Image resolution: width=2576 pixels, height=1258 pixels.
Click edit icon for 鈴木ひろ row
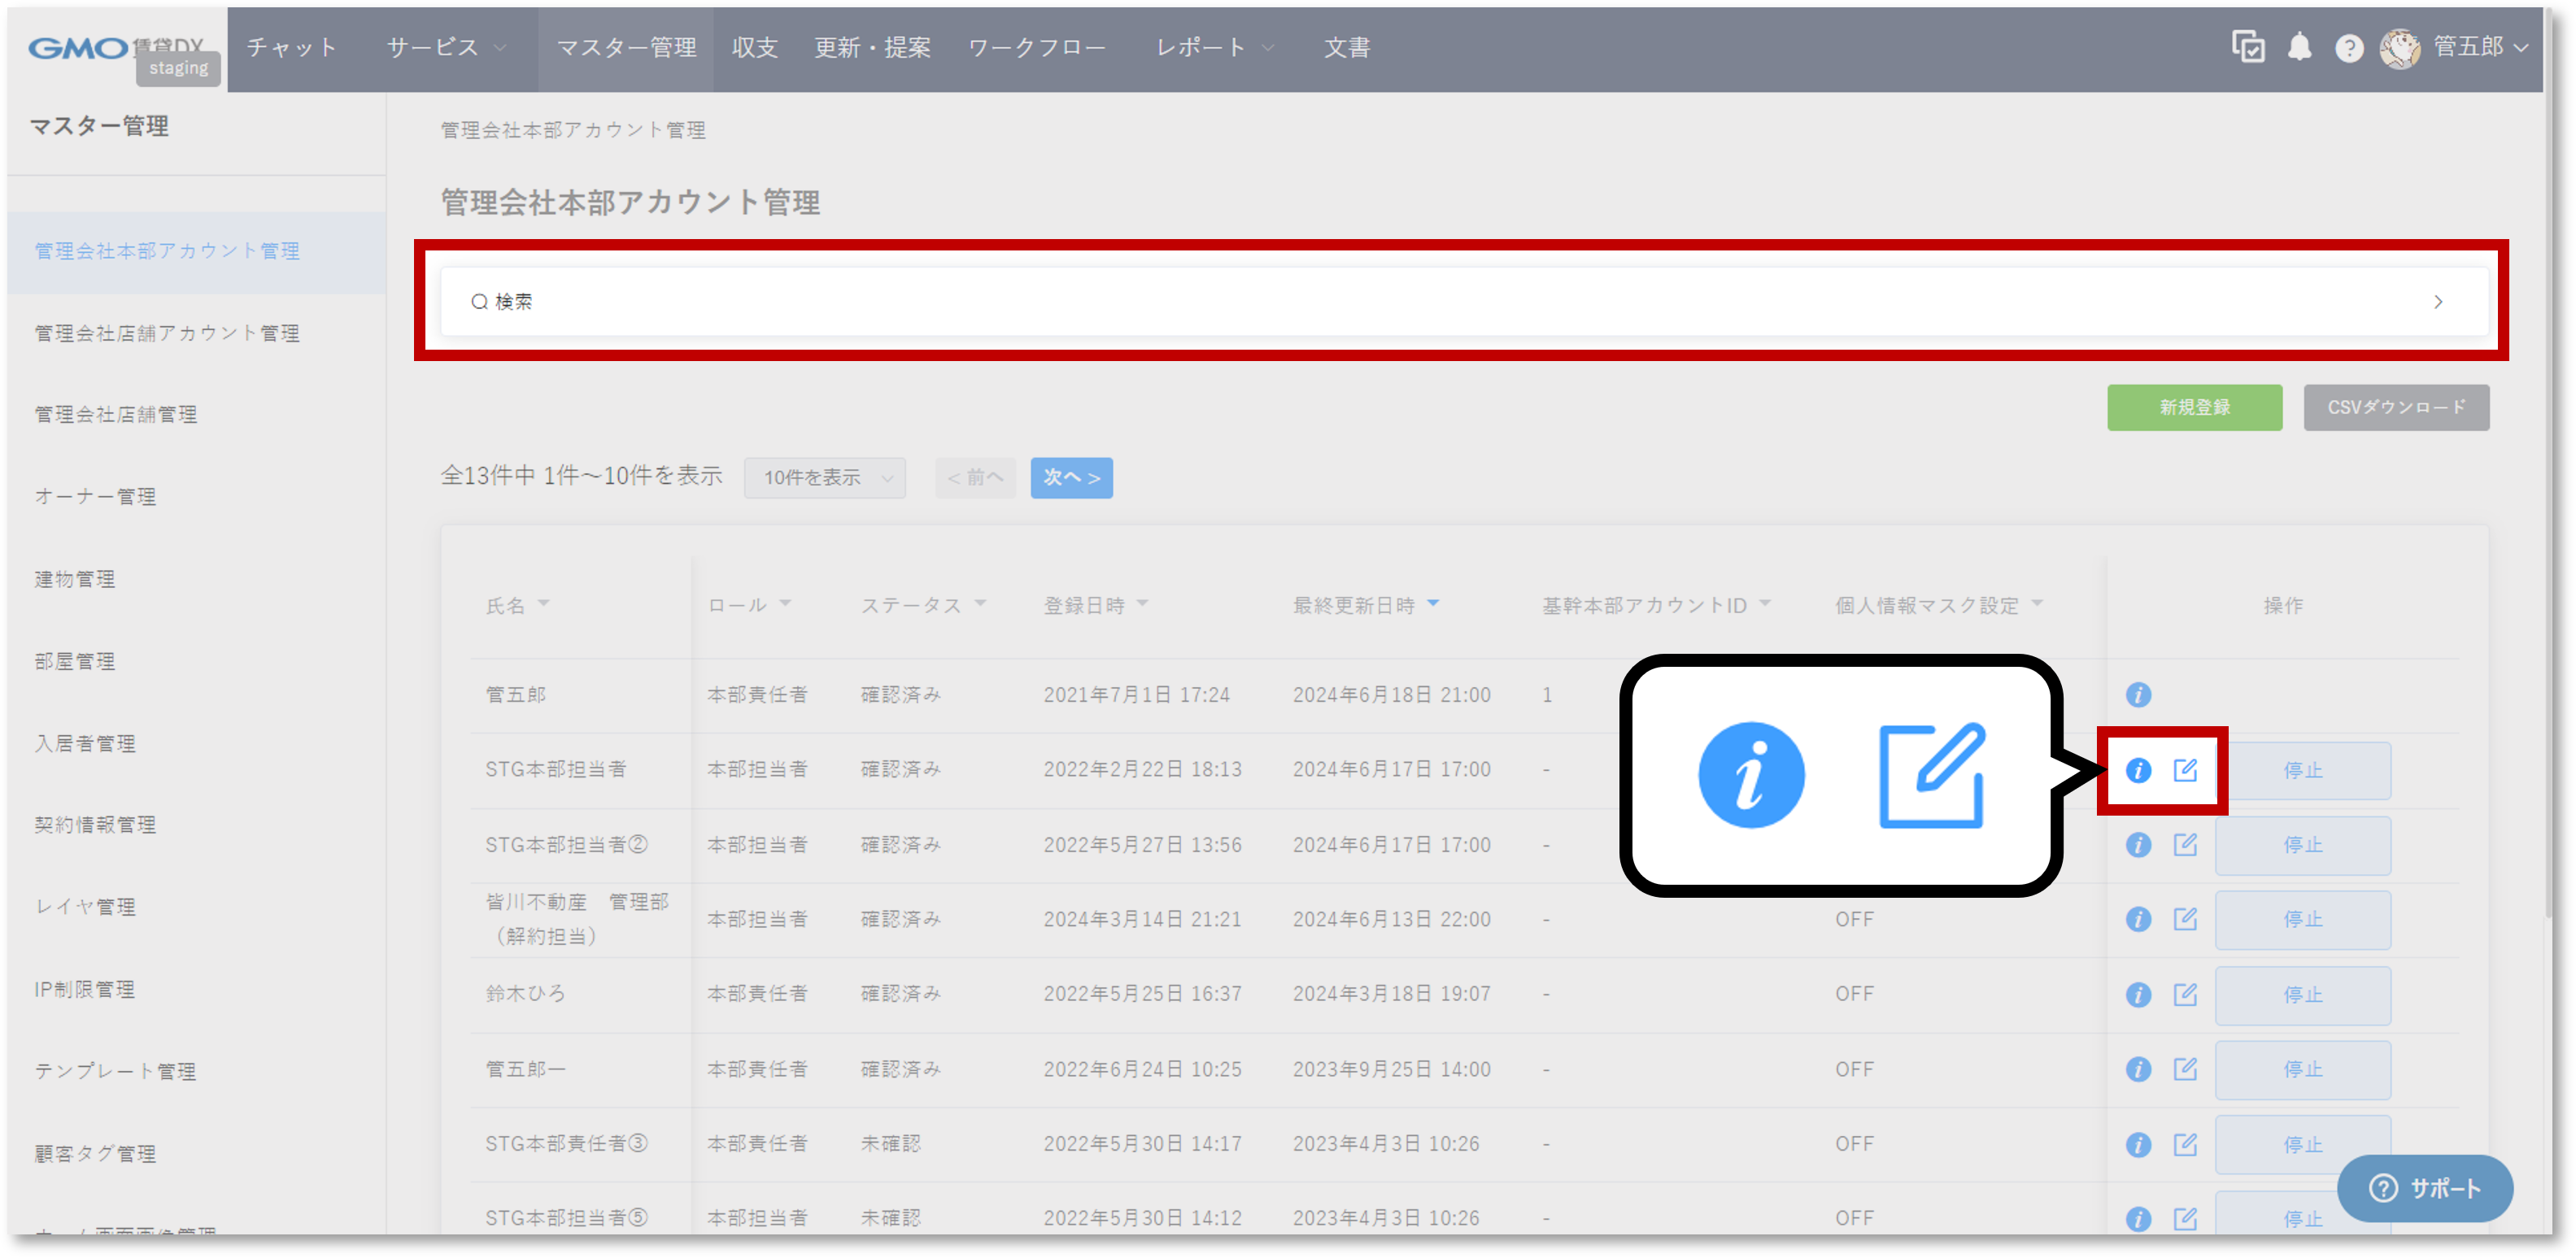pyautogui.click(x=2185, y=995)
